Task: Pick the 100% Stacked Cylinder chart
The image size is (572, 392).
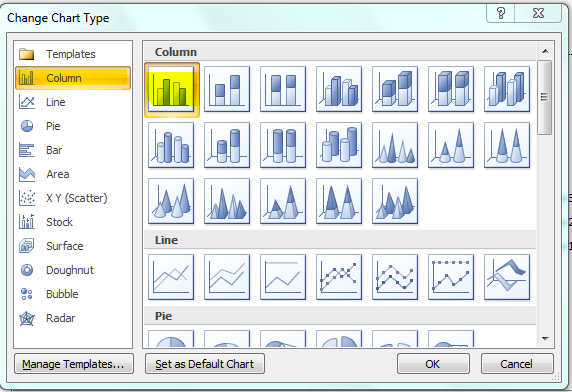Action: click(x=283, y=145)
